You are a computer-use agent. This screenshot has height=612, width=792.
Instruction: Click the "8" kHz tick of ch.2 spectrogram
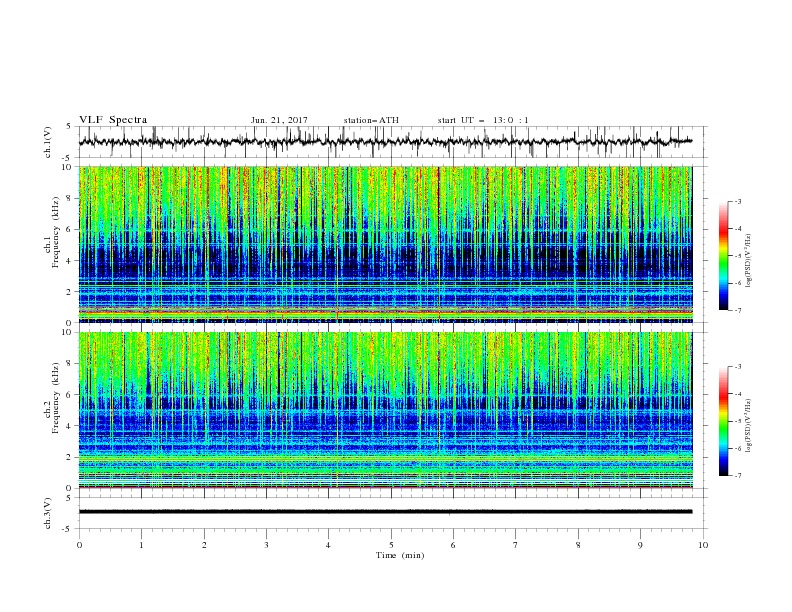[x=70, y=364]
